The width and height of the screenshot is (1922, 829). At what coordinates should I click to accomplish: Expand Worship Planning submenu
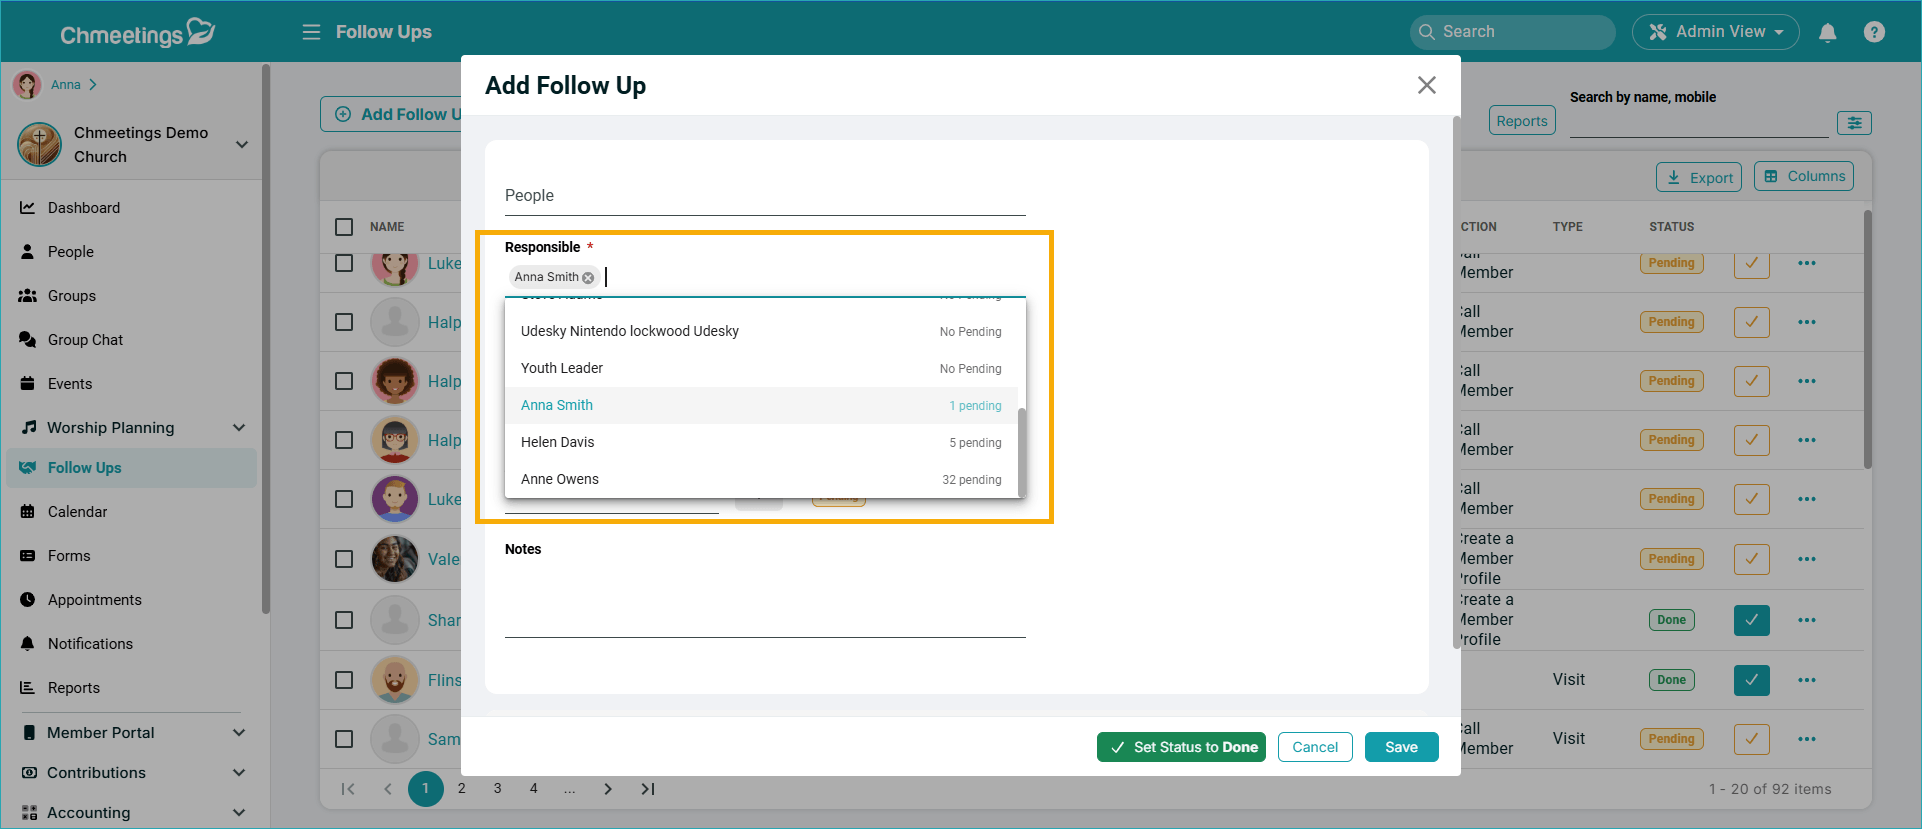239,428
